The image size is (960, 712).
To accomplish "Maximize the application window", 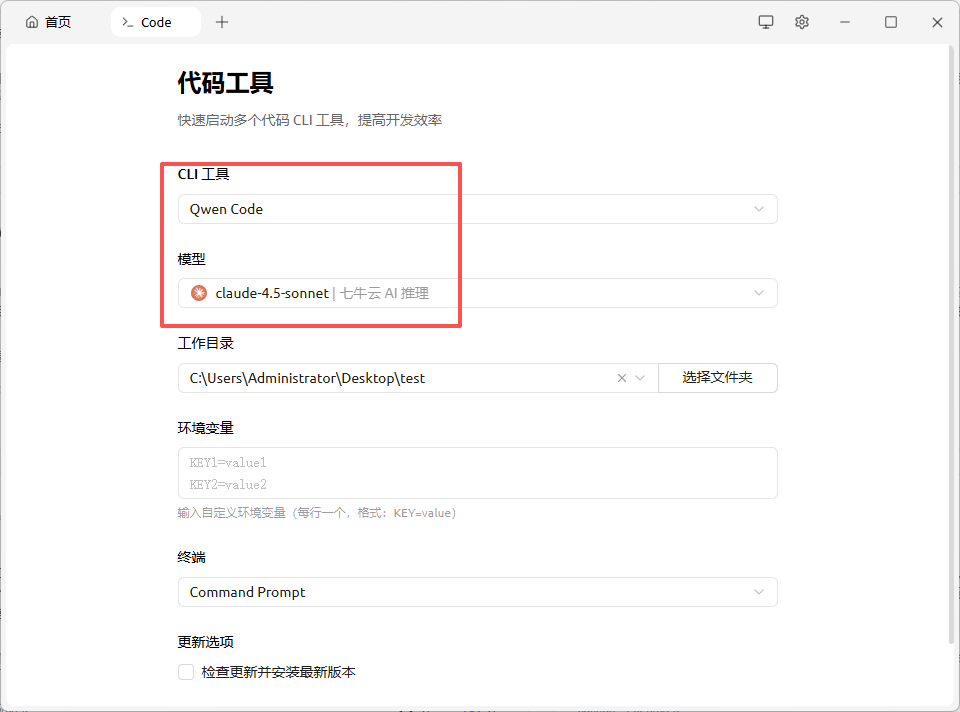I will pos(891,22).
